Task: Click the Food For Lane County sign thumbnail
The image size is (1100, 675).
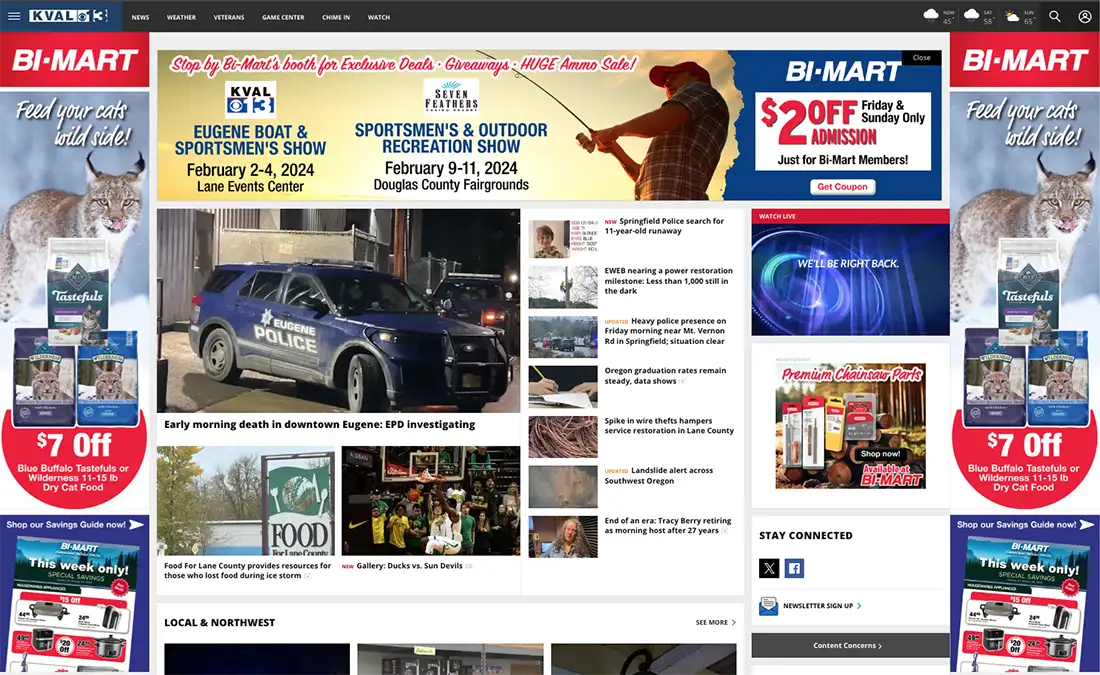Action: click(x=246, y=501)
